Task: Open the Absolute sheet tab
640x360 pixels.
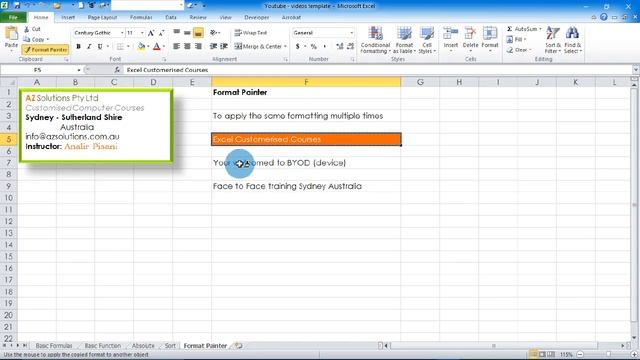Action: coord(143,346)
